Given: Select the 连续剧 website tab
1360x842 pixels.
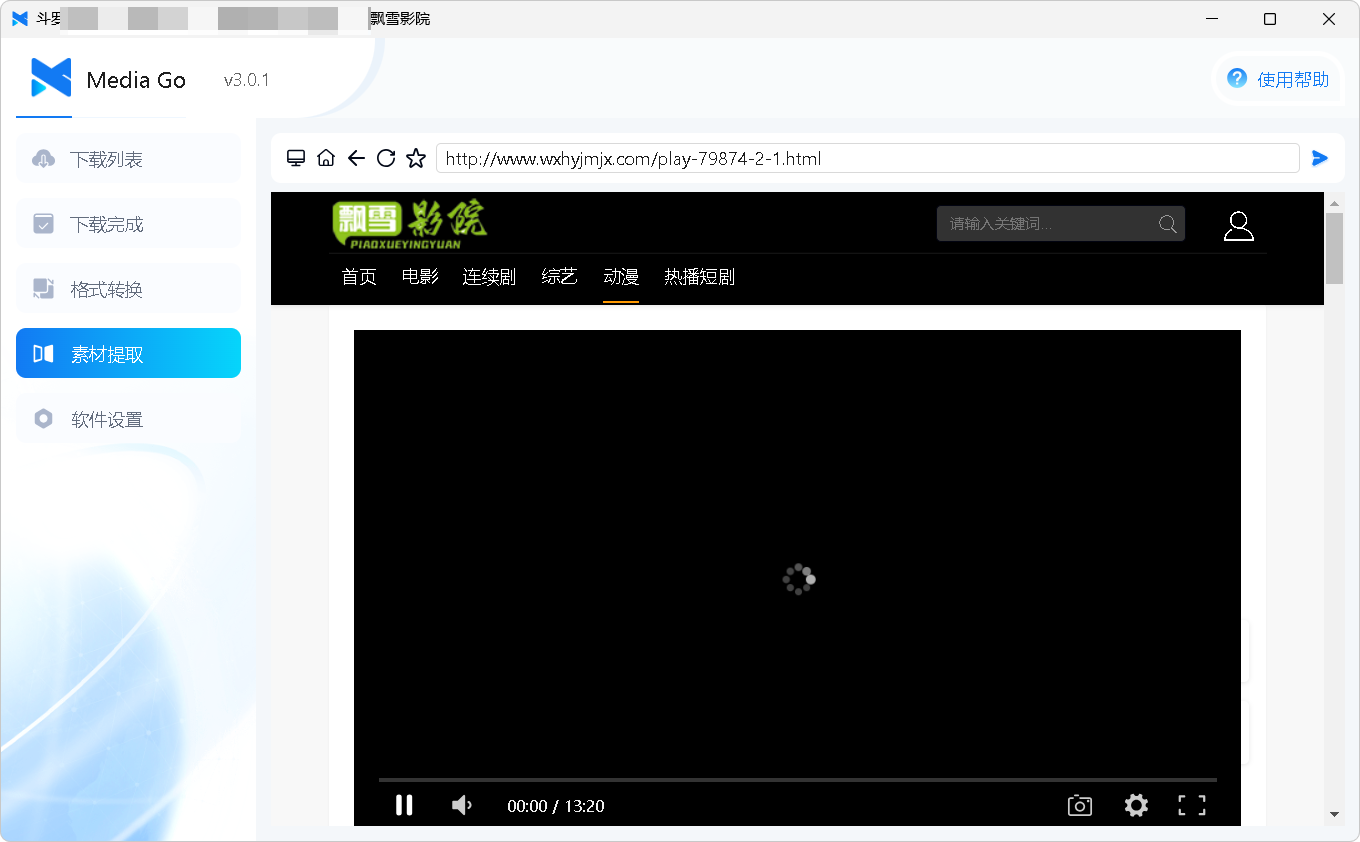Looking at the screenshot, I should coord(489,277).
